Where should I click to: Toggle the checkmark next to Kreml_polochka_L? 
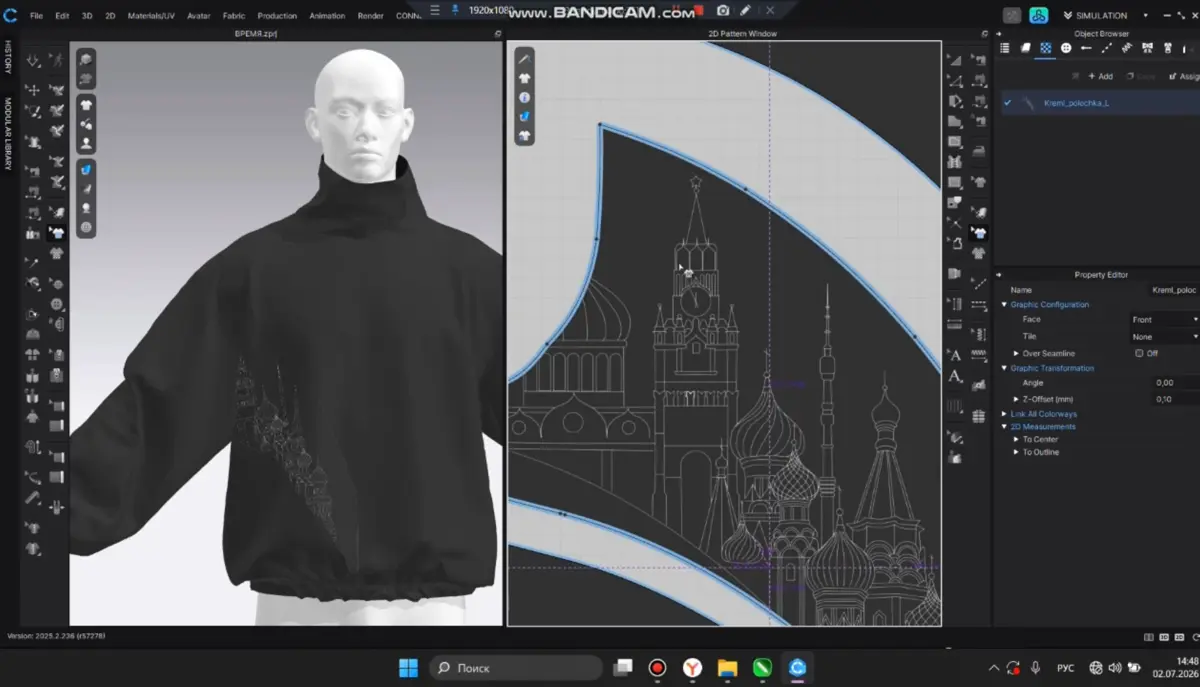click(x=1008, y=103)
